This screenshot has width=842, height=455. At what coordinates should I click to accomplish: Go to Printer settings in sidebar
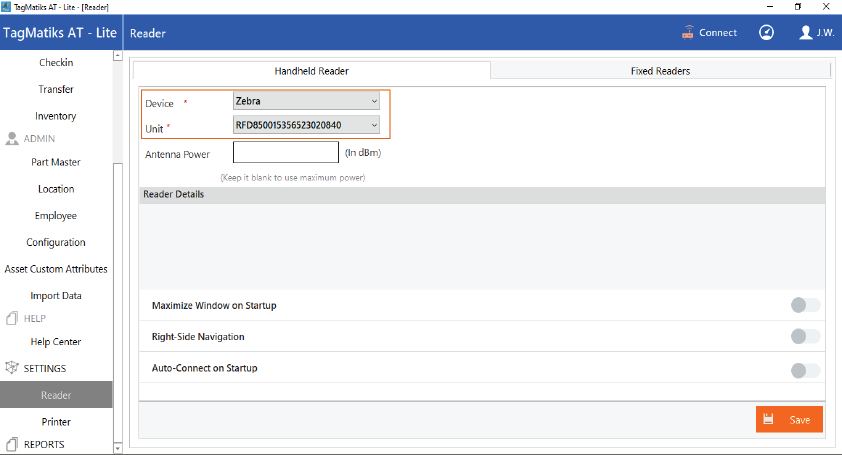click(x=56, y=422)
